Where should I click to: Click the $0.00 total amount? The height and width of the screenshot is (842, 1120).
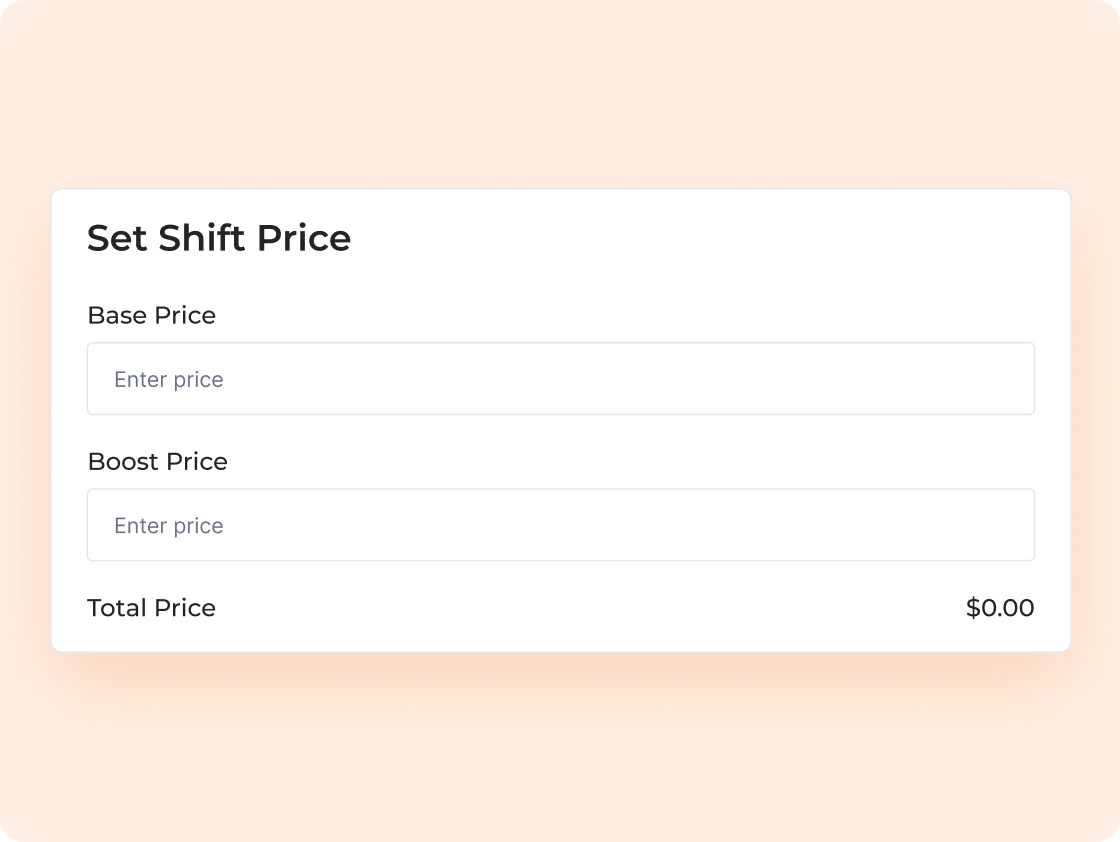pyautogui.click(x=1000, y=608)
